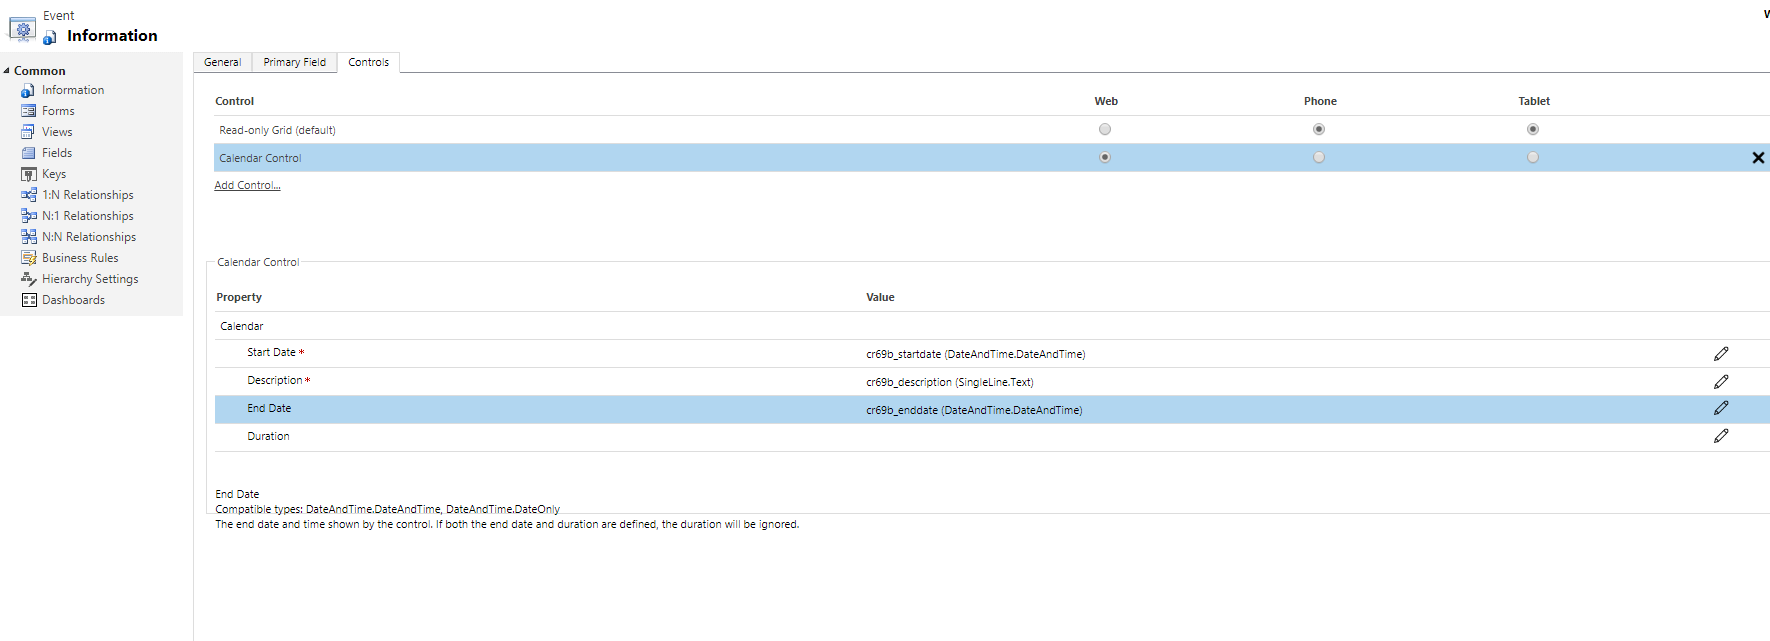Open Fields in the sidebar
This screenshot has height=641, width=1770.
(57, 153)
